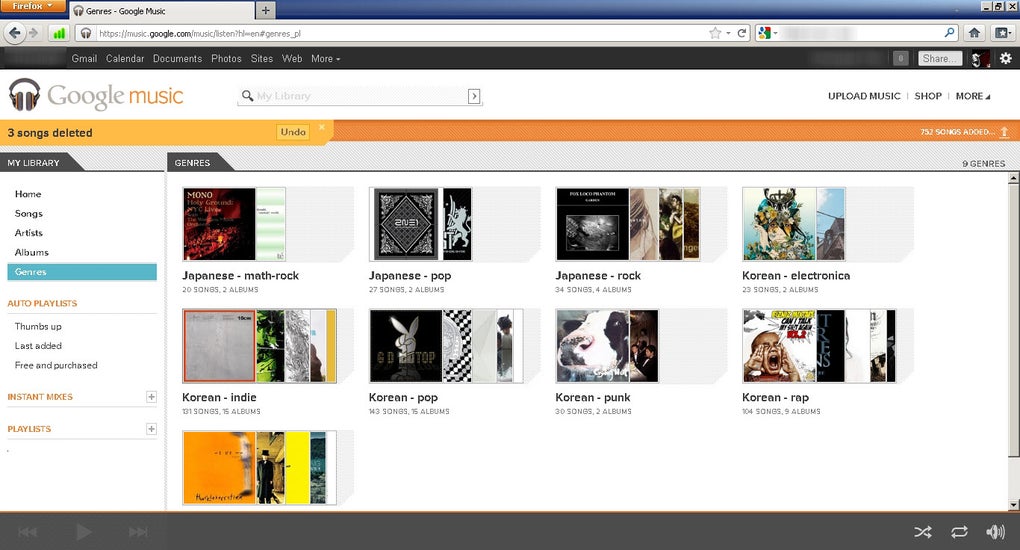Click the green signal bars toolbar icon
Screen dimensions: 1020x550
click(x=59, y=33)
